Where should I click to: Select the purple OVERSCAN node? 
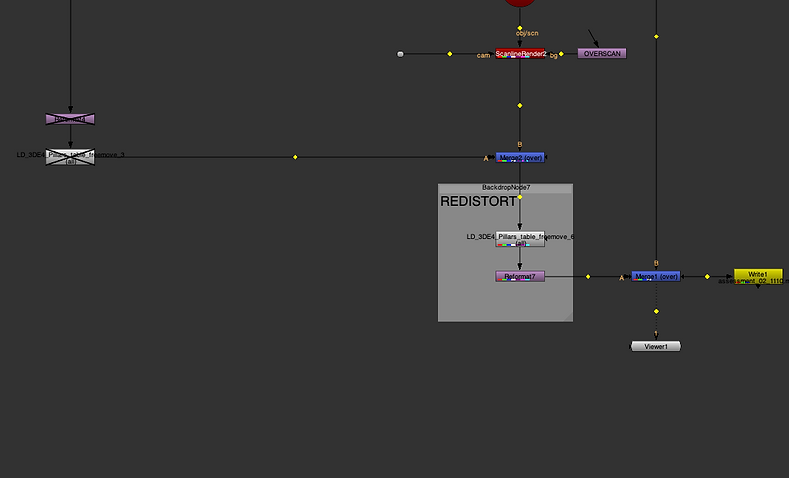click(602, 53)
